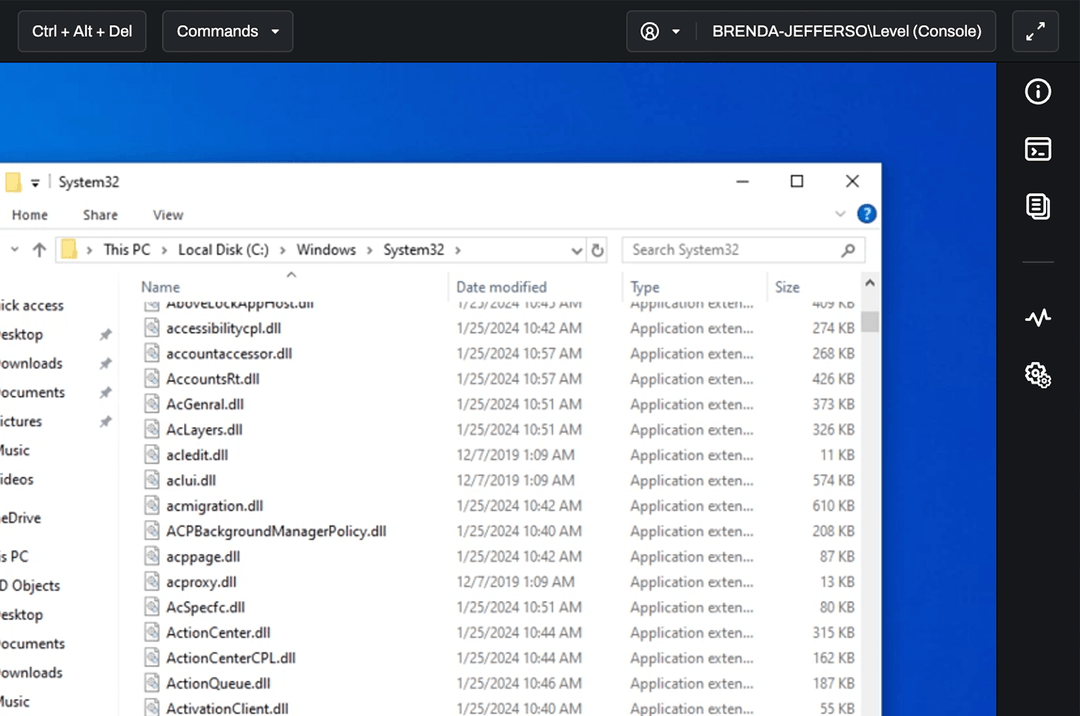This screenshot has width=1080, height=716.
Task: Open the remote session settings gear
Action: click(x=1038, y=375)
